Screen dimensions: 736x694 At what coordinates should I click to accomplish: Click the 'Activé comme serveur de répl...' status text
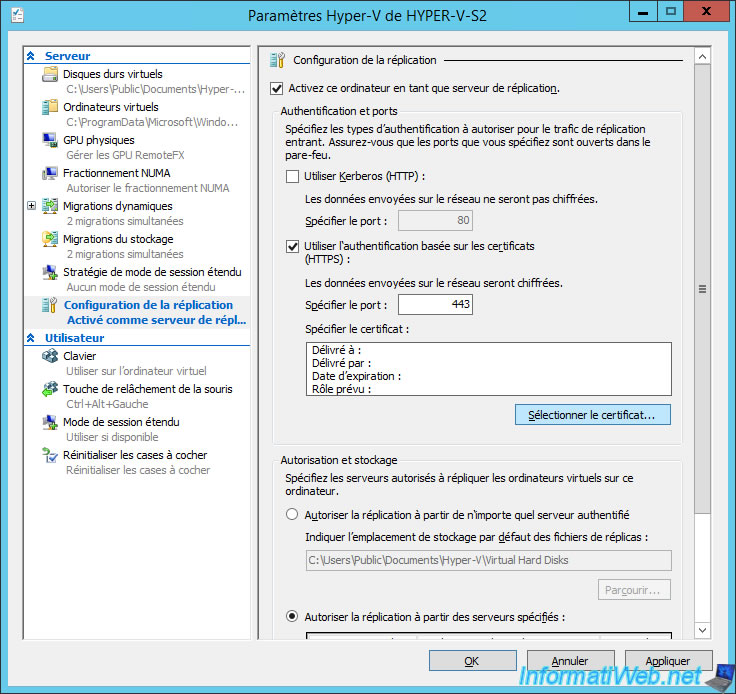click(x=156, y=320)
